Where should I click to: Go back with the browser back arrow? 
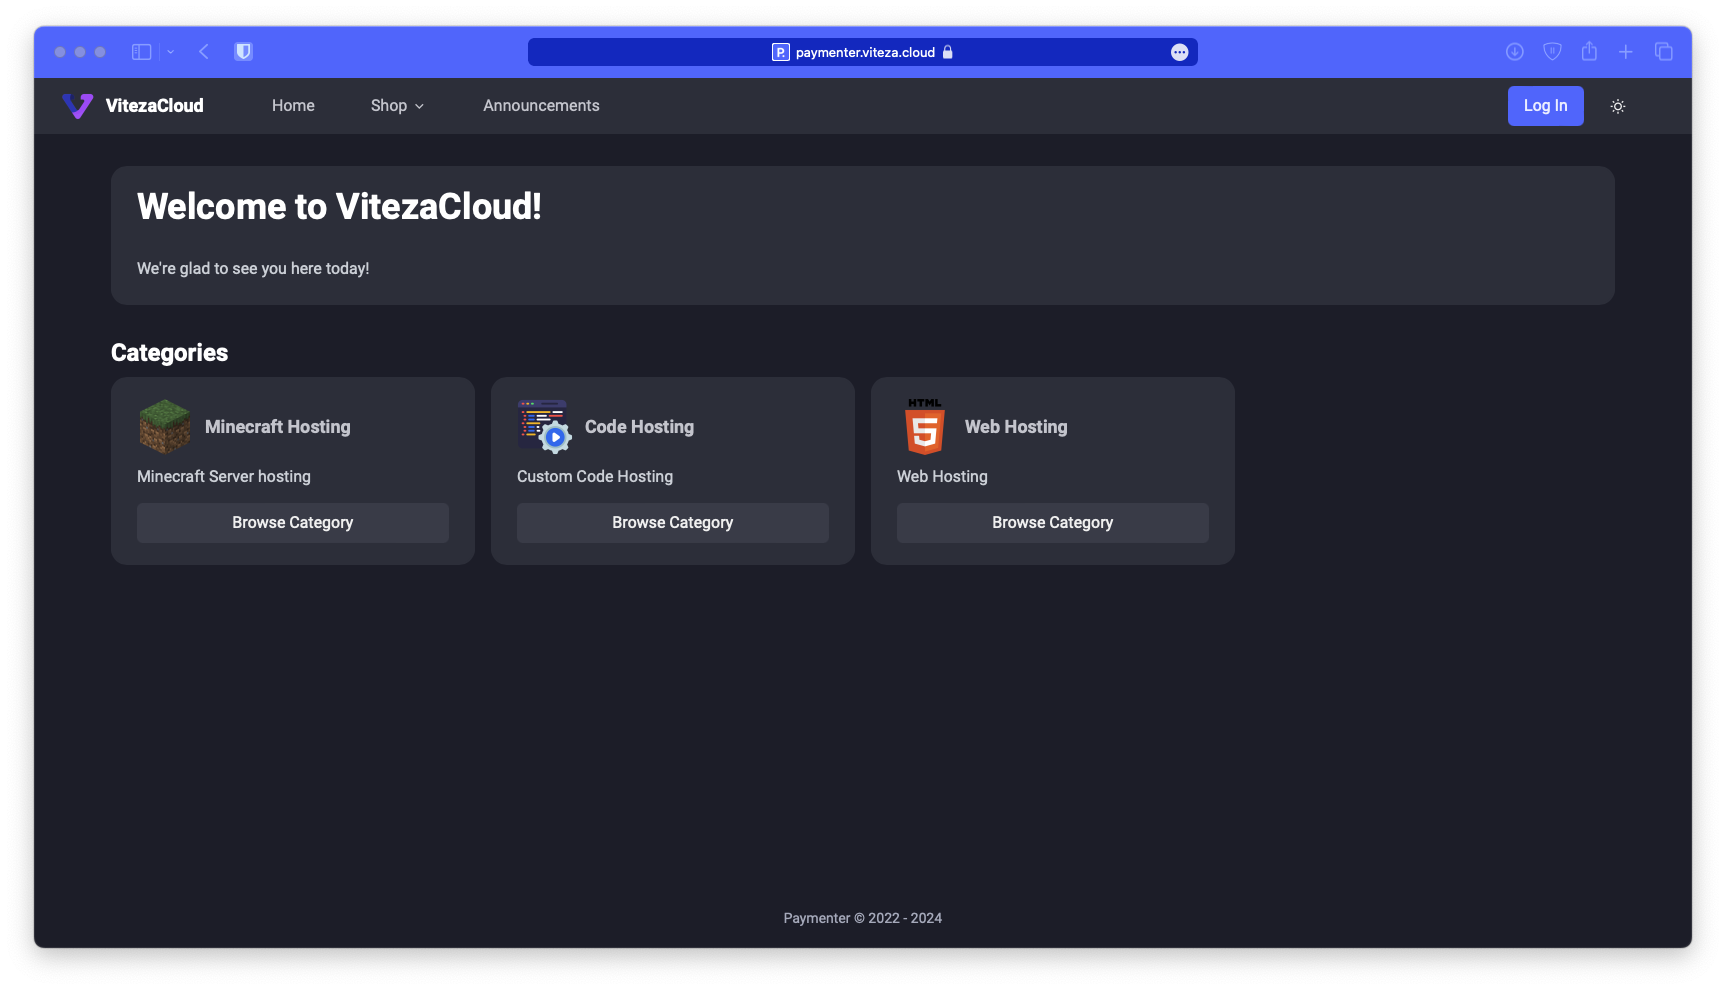(x=204, y=52)
